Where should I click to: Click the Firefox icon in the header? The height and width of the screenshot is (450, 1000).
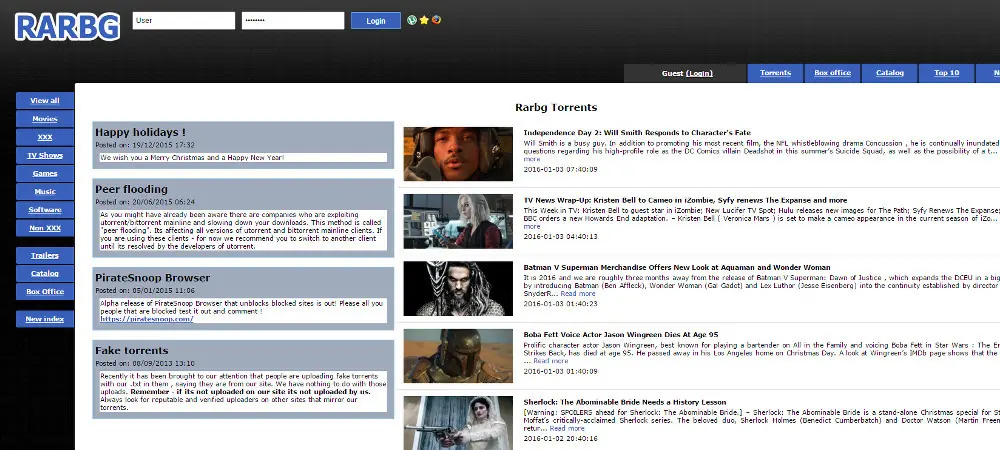[x=436, y=20]
